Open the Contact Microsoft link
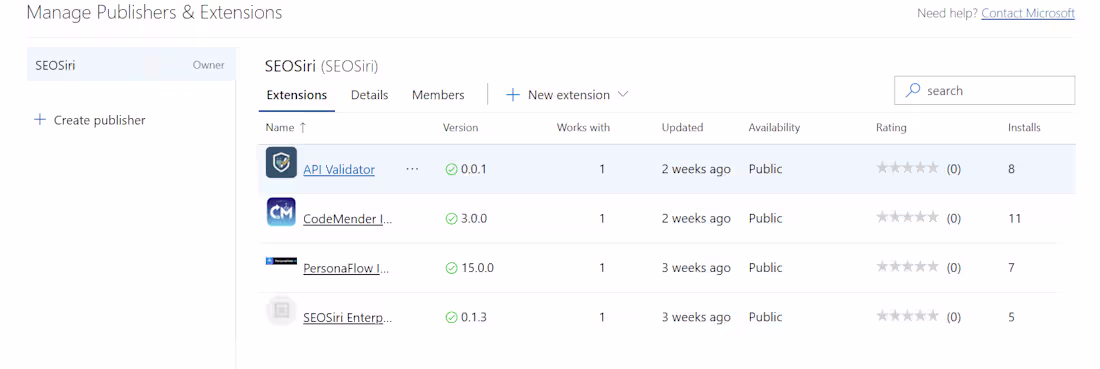This screenshot has height=369, width=1100. [1028, 13]
